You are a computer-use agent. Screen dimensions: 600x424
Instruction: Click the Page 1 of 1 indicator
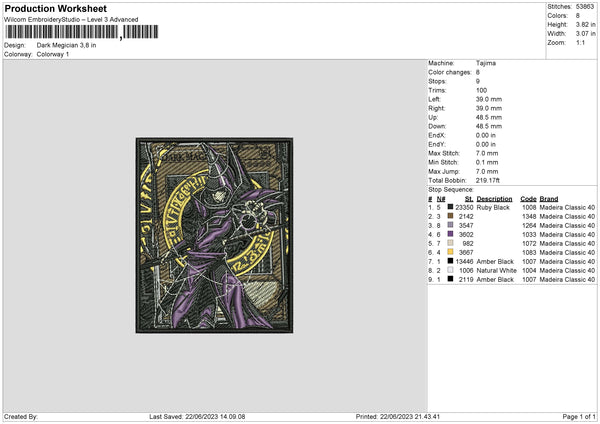(x=579, y=417)
